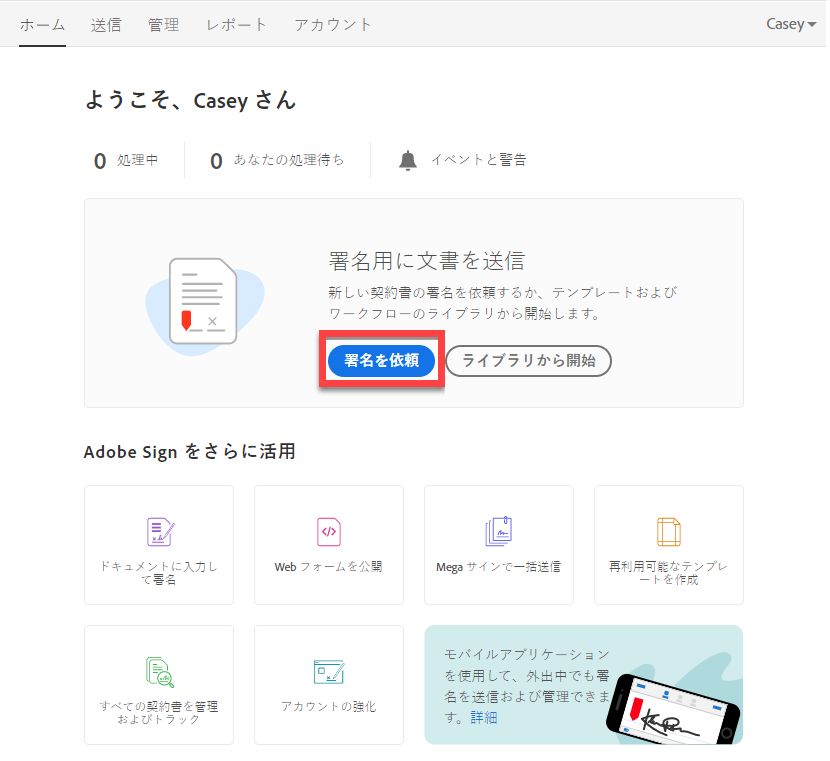This screenshot has width=830, height=761.
Task: Click the Web form code icon
Action: click(329, 532)
